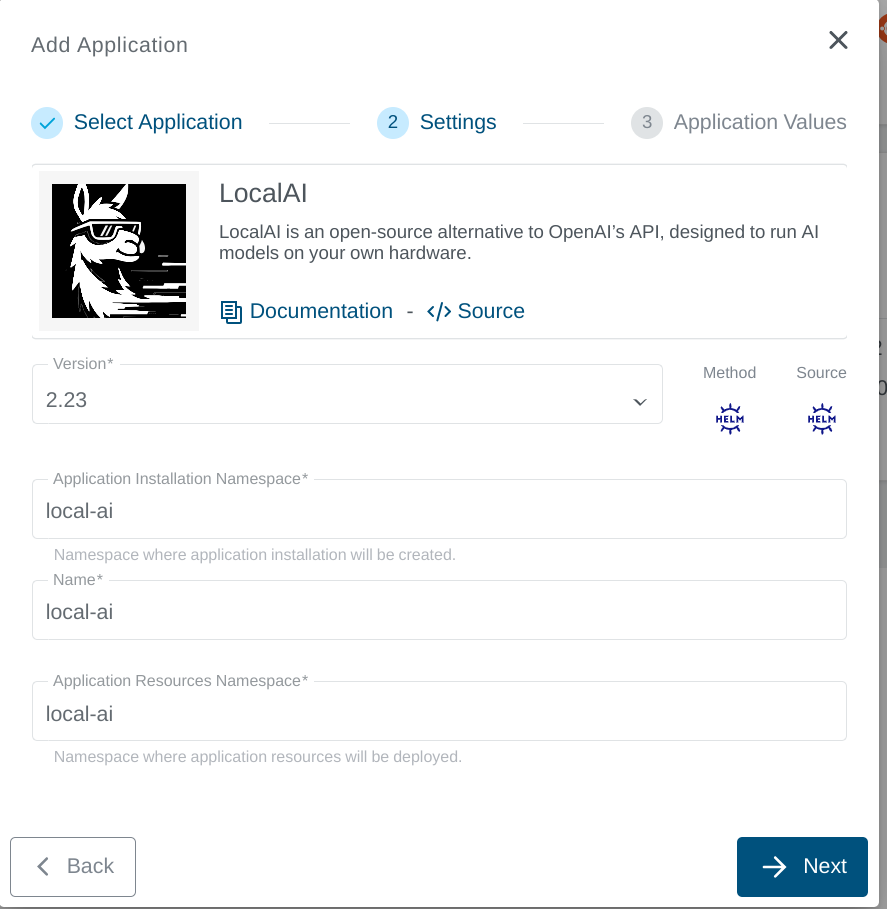Screen dimensions: 887x909
Task: Click the </> Source code icon
Action: pos(441,311)
